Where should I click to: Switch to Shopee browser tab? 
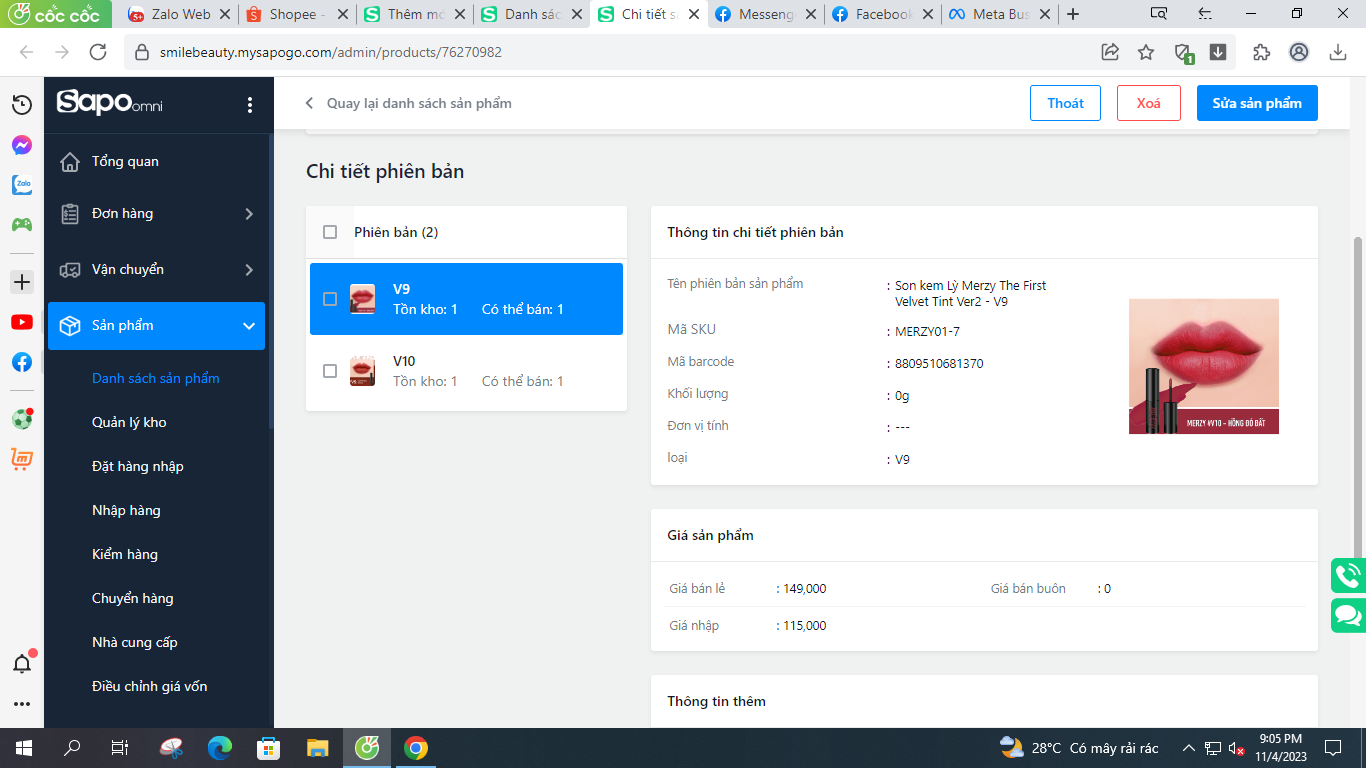point(297,14)
